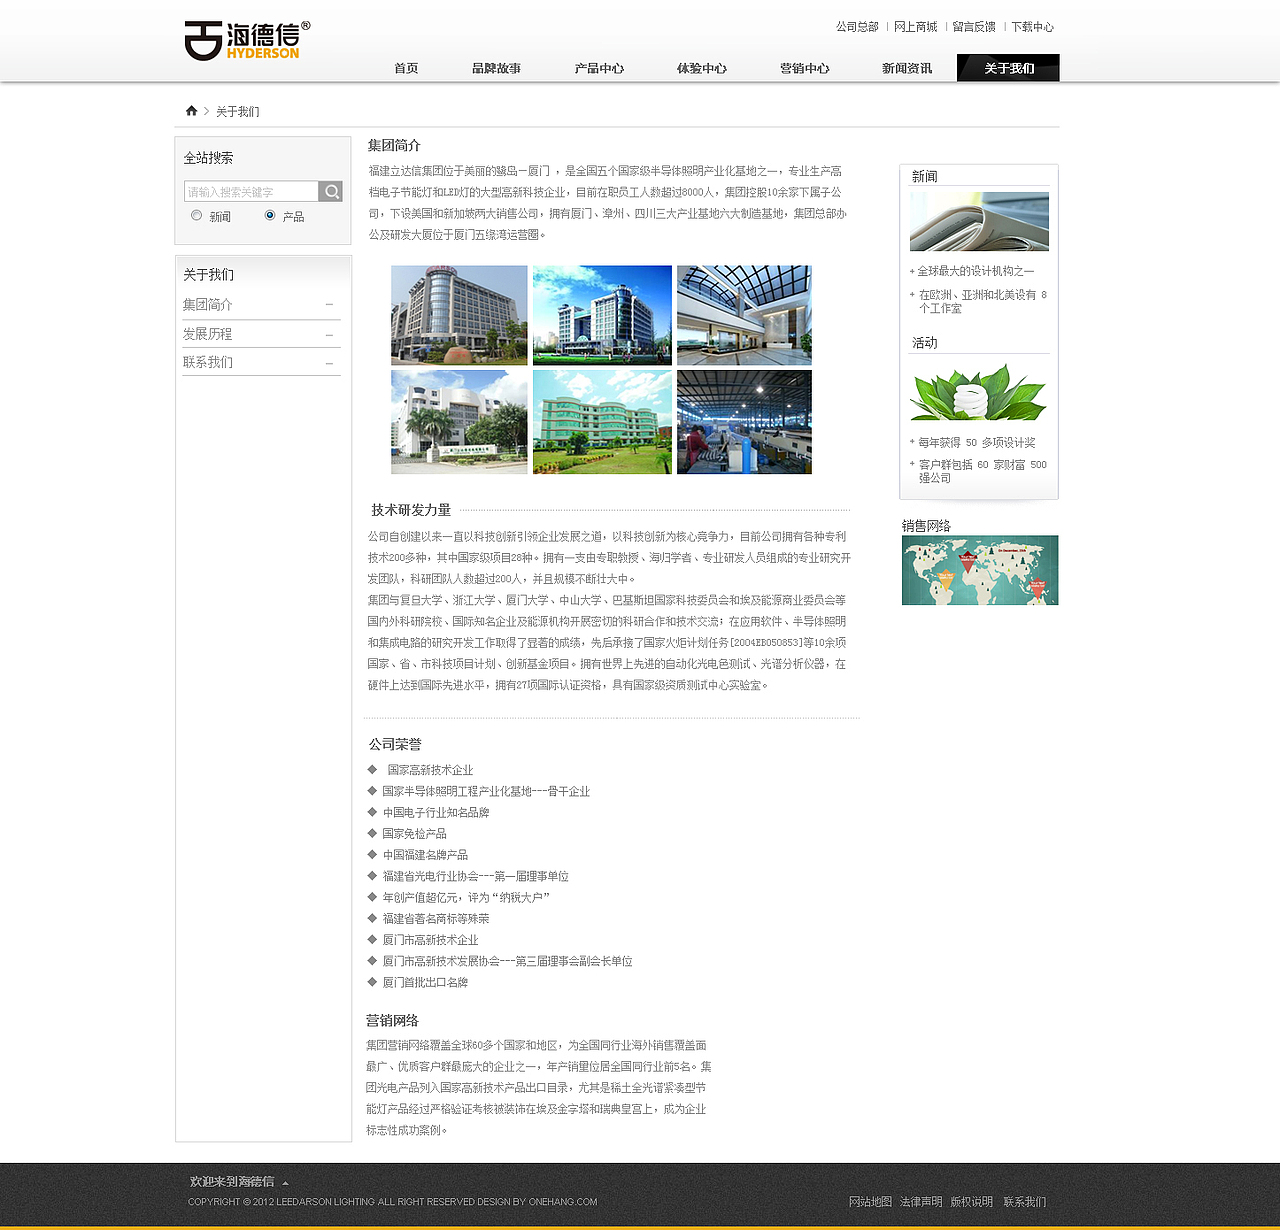Click the search keyword input field

[x=251, y=191]
